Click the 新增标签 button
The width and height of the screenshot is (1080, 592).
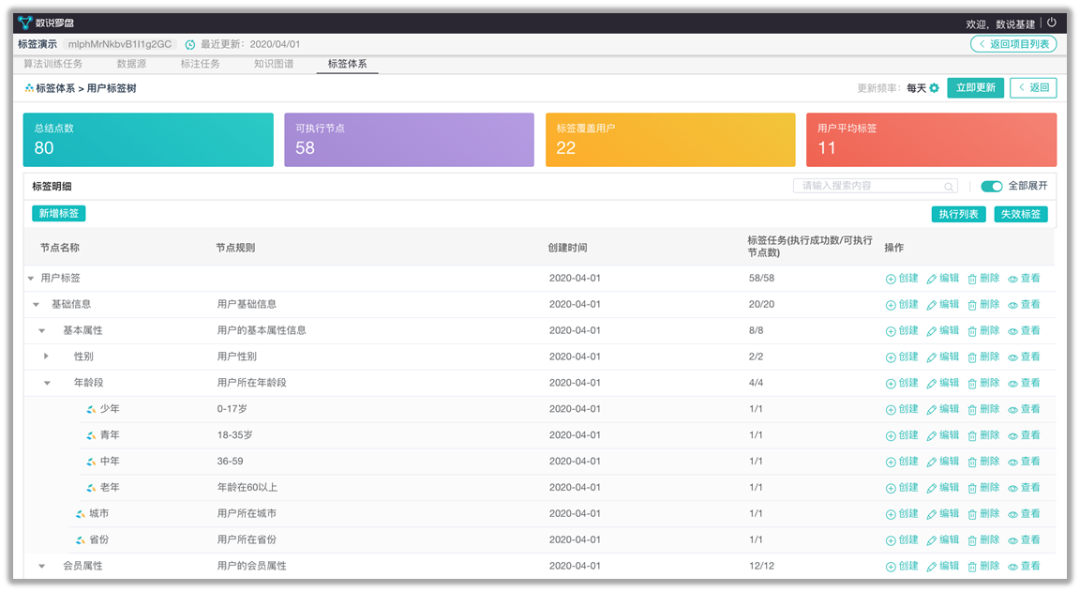(59, 214)
